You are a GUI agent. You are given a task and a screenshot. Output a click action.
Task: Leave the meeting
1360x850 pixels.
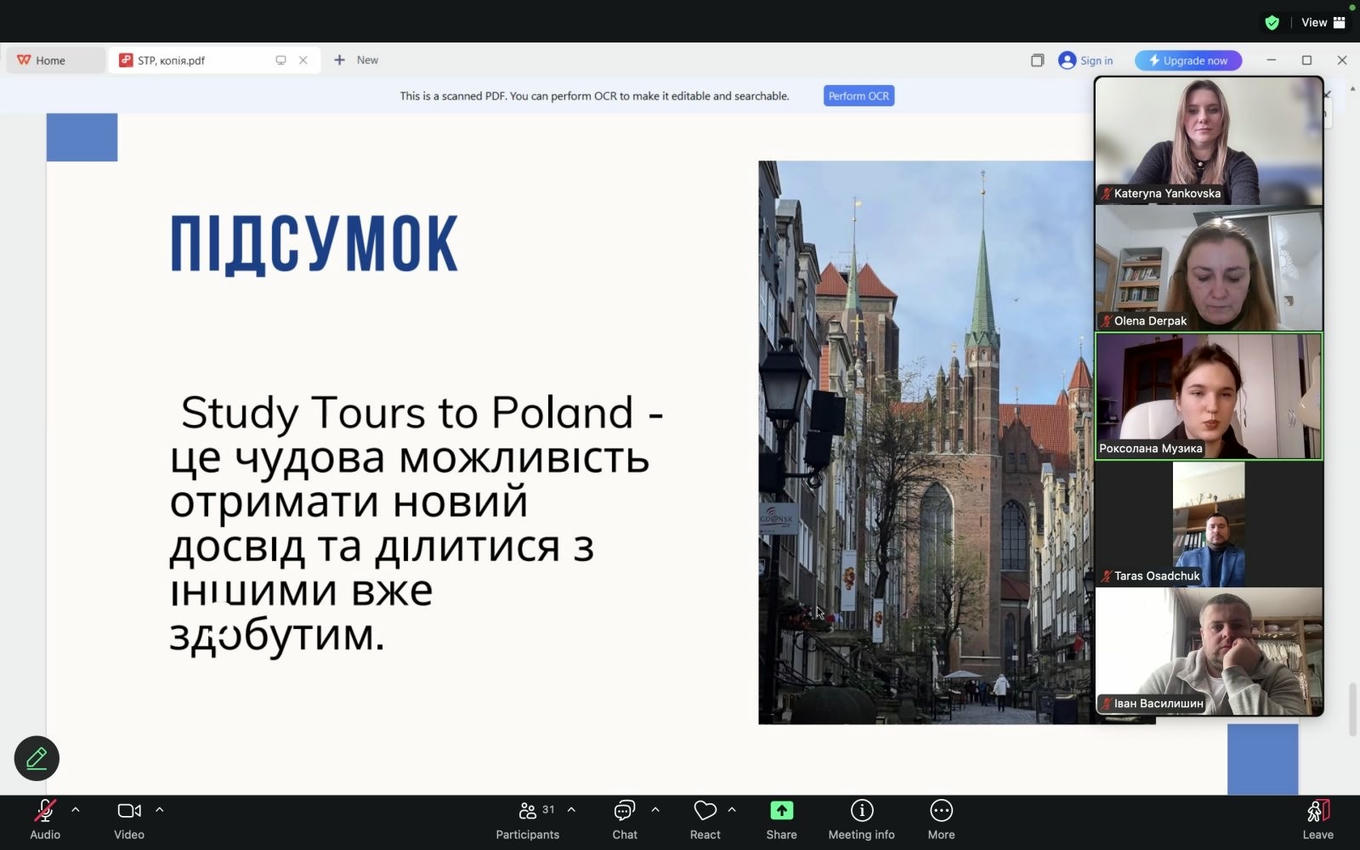[1317, 811]
